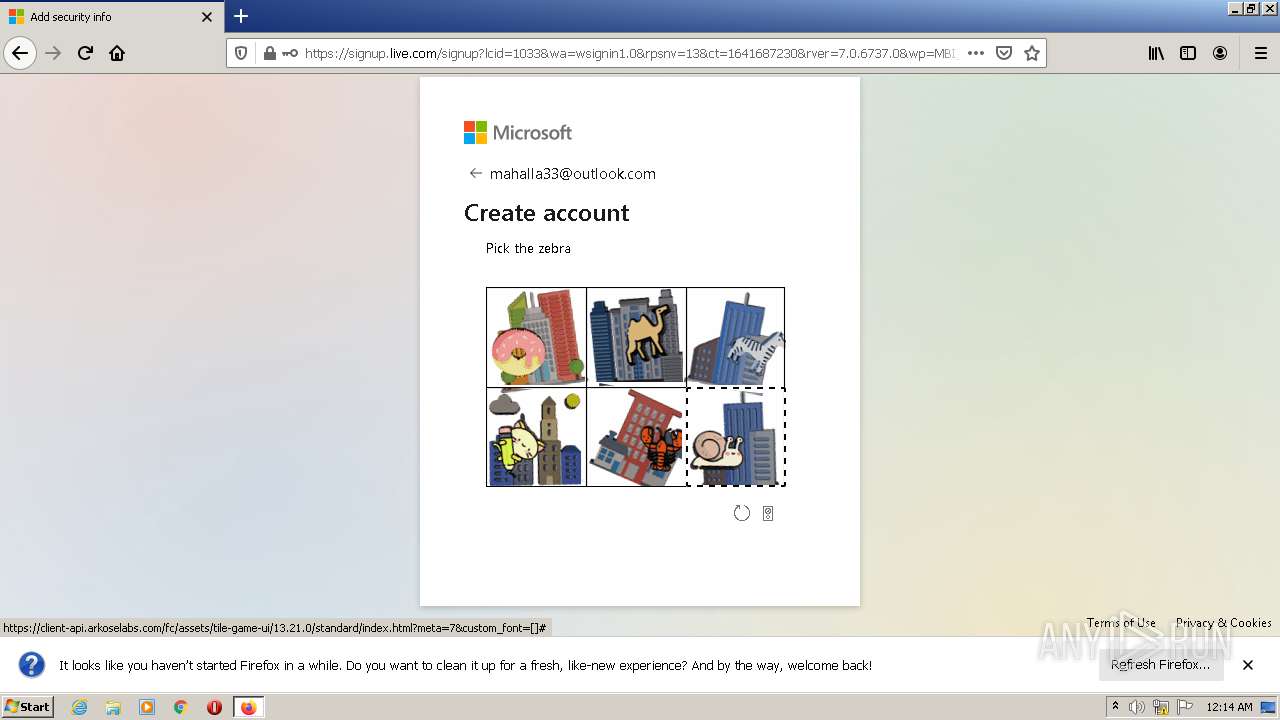The width and height of the screenshot is (1280, 720).
Task: Click the browser Forward arrow
Action: (53, 53)
